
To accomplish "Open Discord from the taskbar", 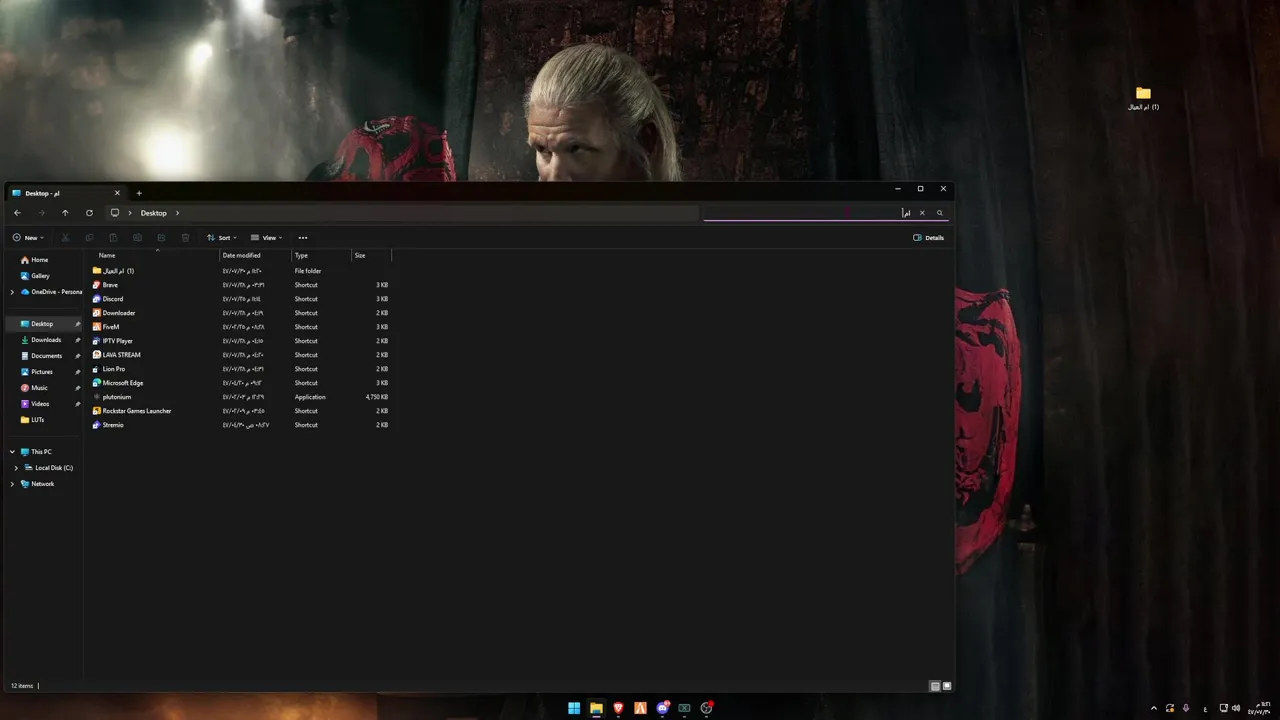I will [x=662, y=708].
